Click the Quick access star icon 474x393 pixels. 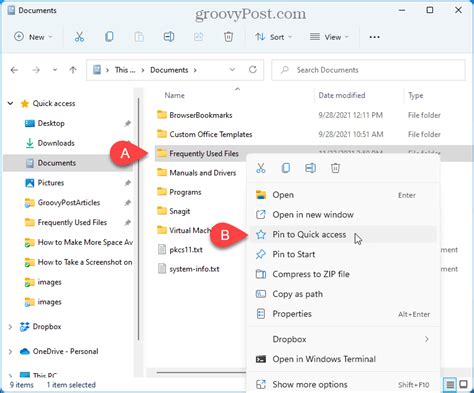point(25,104)
